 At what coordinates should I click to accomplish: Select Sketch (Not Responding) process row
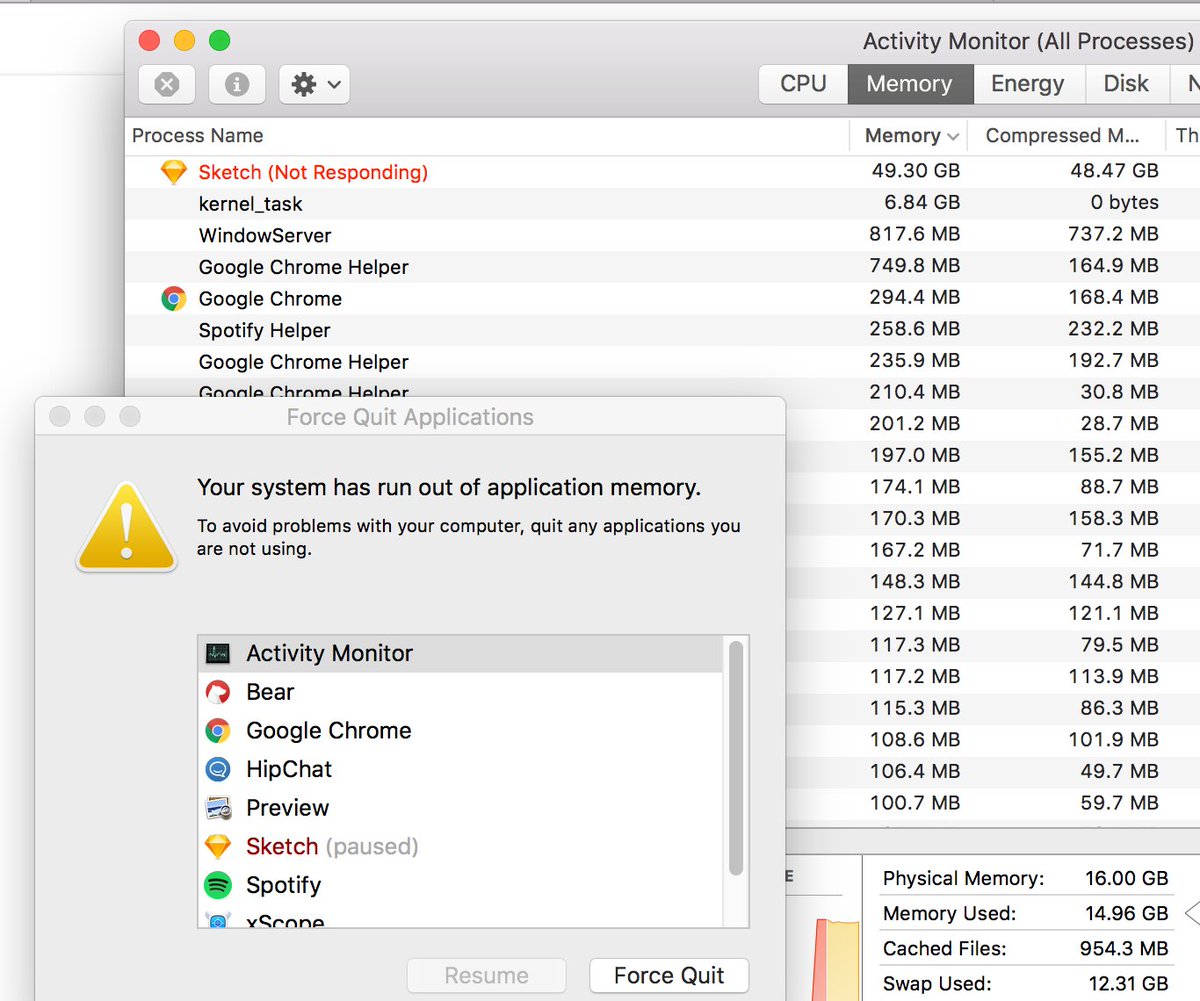pyautogui.click(x=662, y=172)
